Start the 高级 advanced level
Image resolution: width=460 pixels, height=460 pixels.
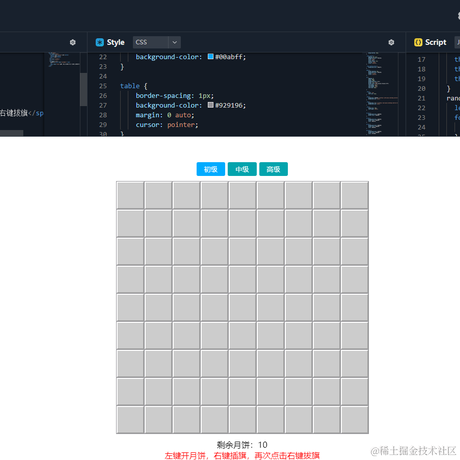point(273,169)
